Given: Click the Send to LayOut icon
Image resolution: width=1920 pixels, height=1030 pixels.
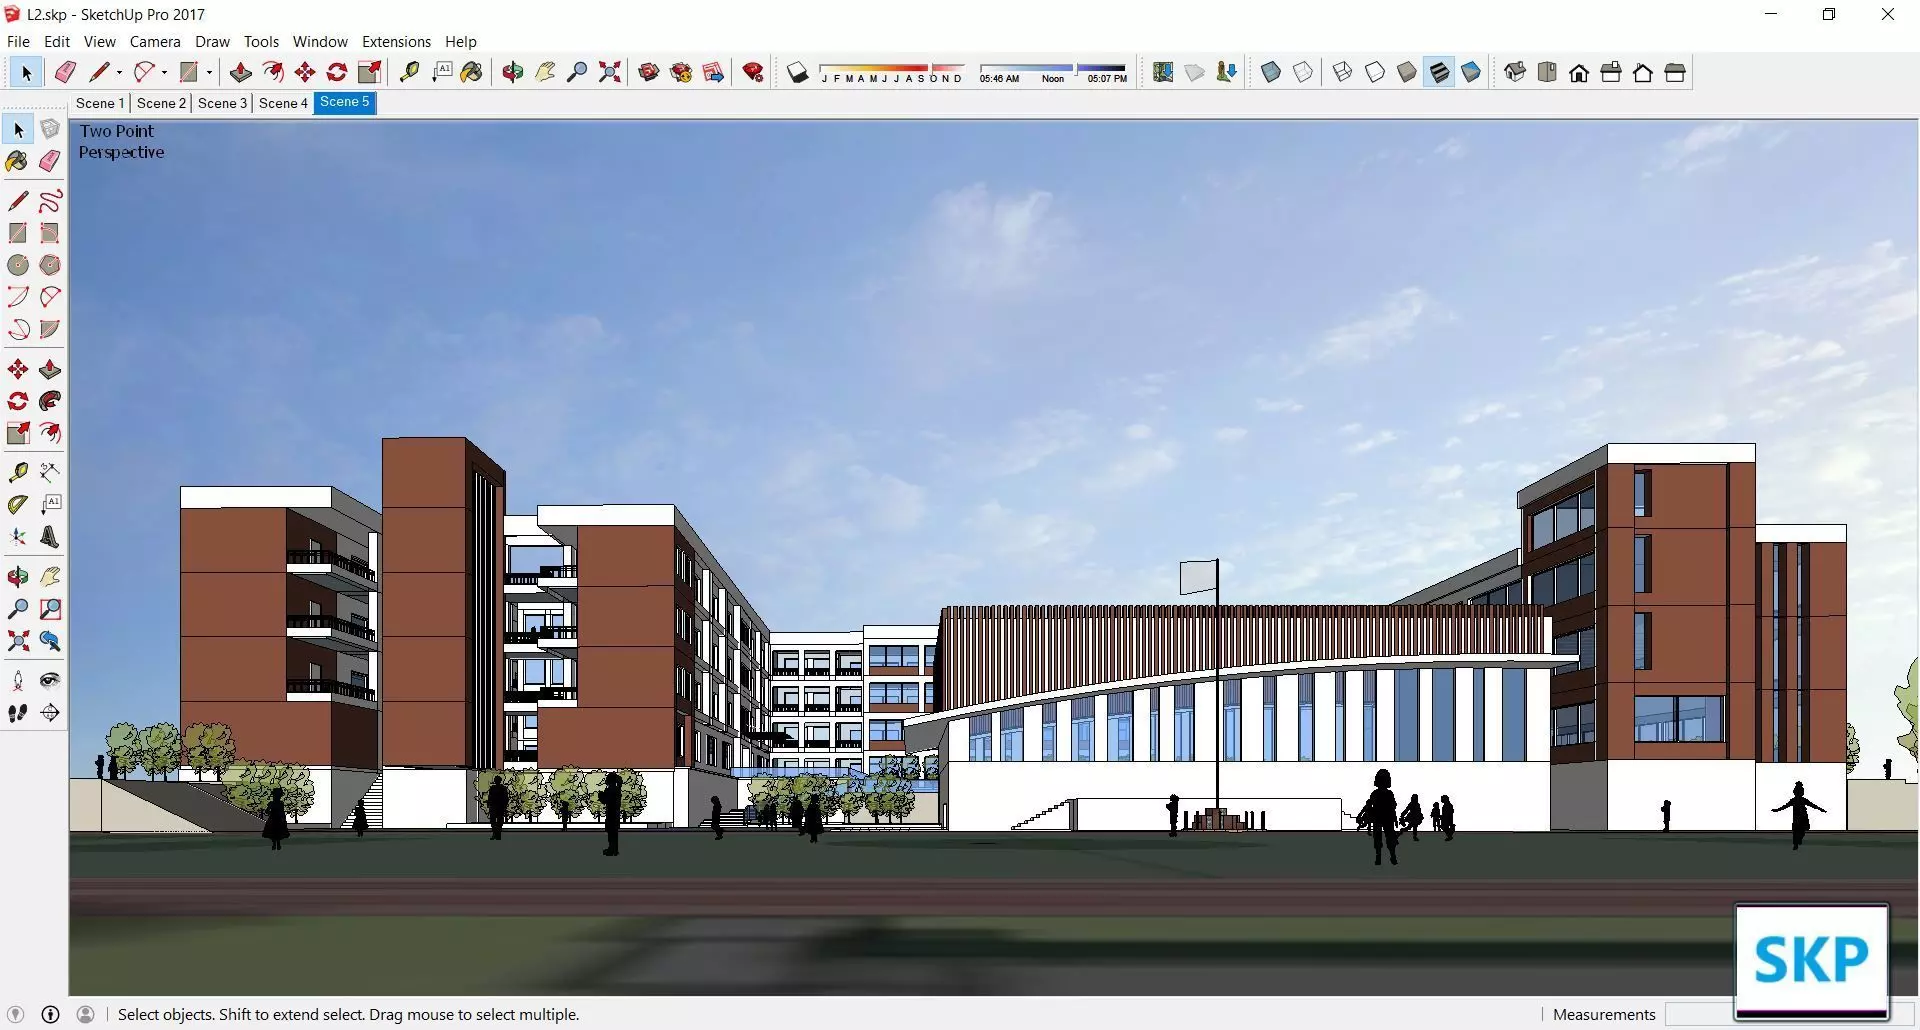Looking at the screenshot, I should [713, 72].
